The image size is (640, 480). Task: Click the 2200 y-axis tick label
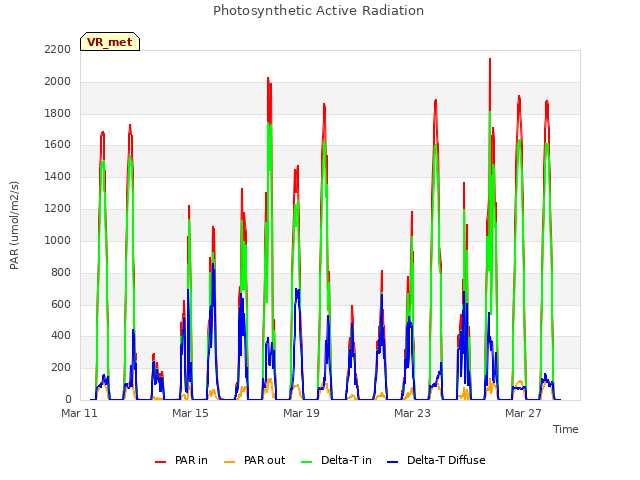coord(58,49)
